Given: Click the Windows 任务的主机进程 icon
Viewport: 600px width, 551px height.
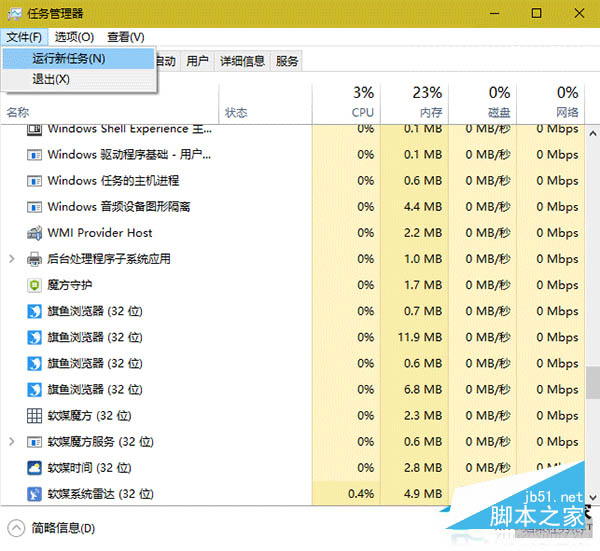Looking at the screenshot, I should click(x=32, y=181).
